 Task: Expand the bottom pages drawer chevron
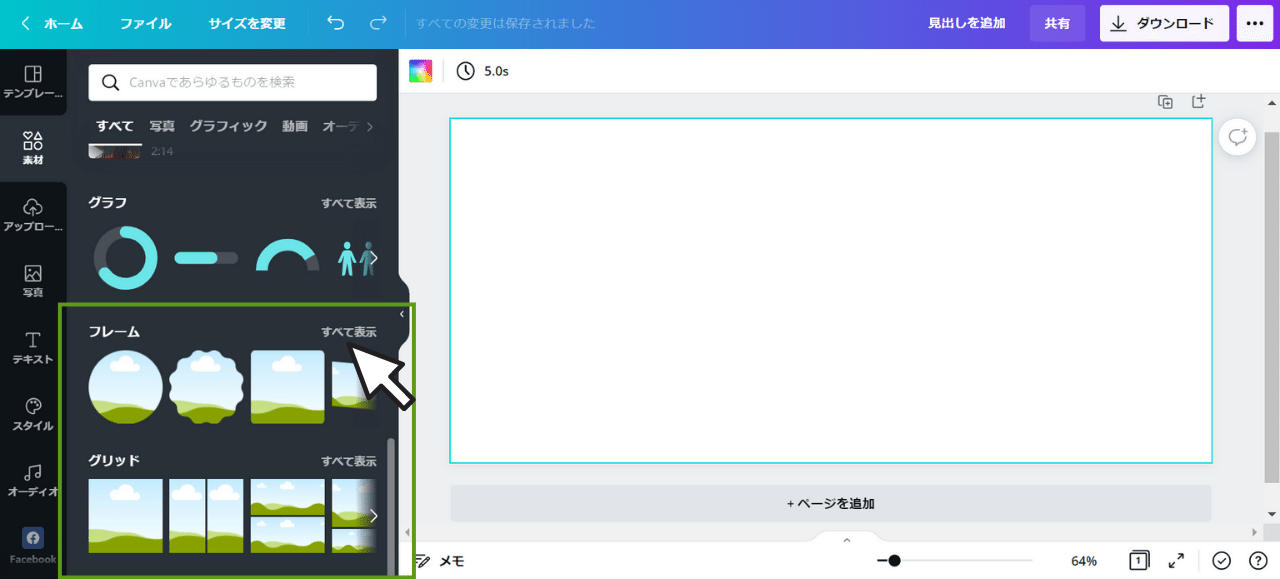[x=847, y=540]
